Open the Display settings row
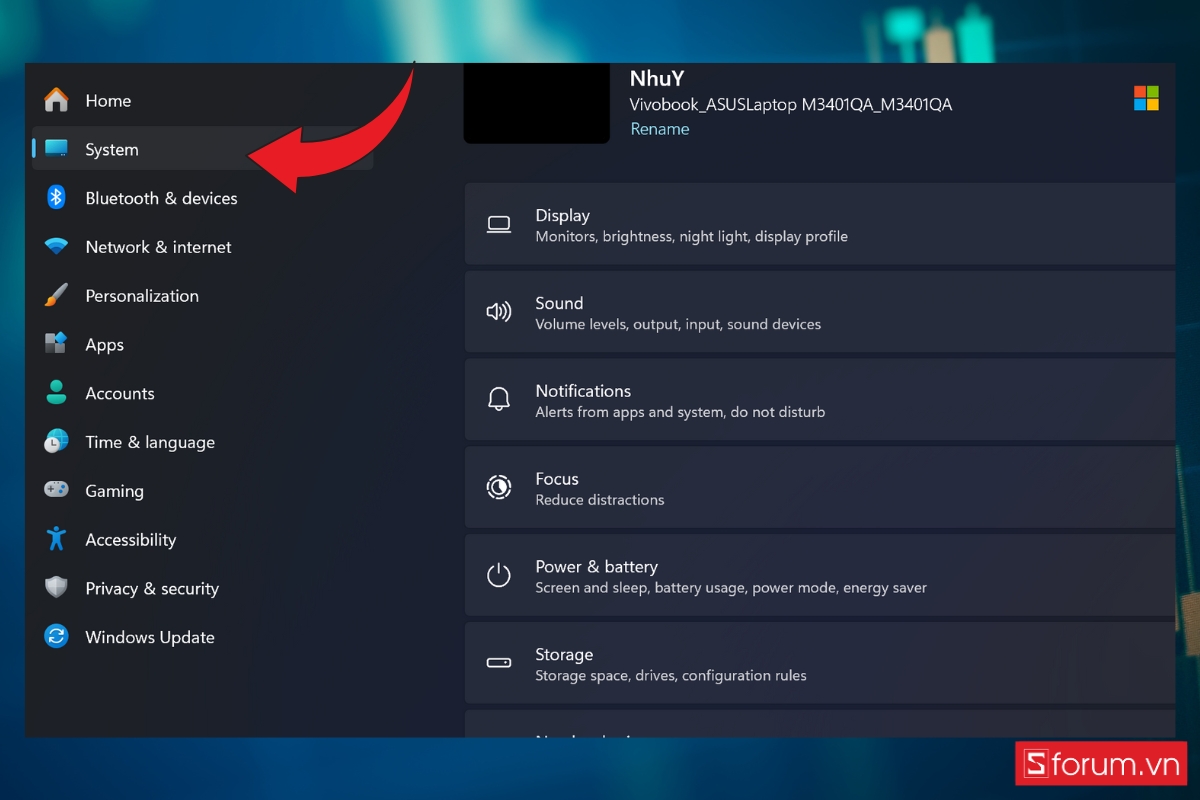Image resolution: width=1200 pixels, height=800 pixels. pyautogui.click(x=820, y=224)
